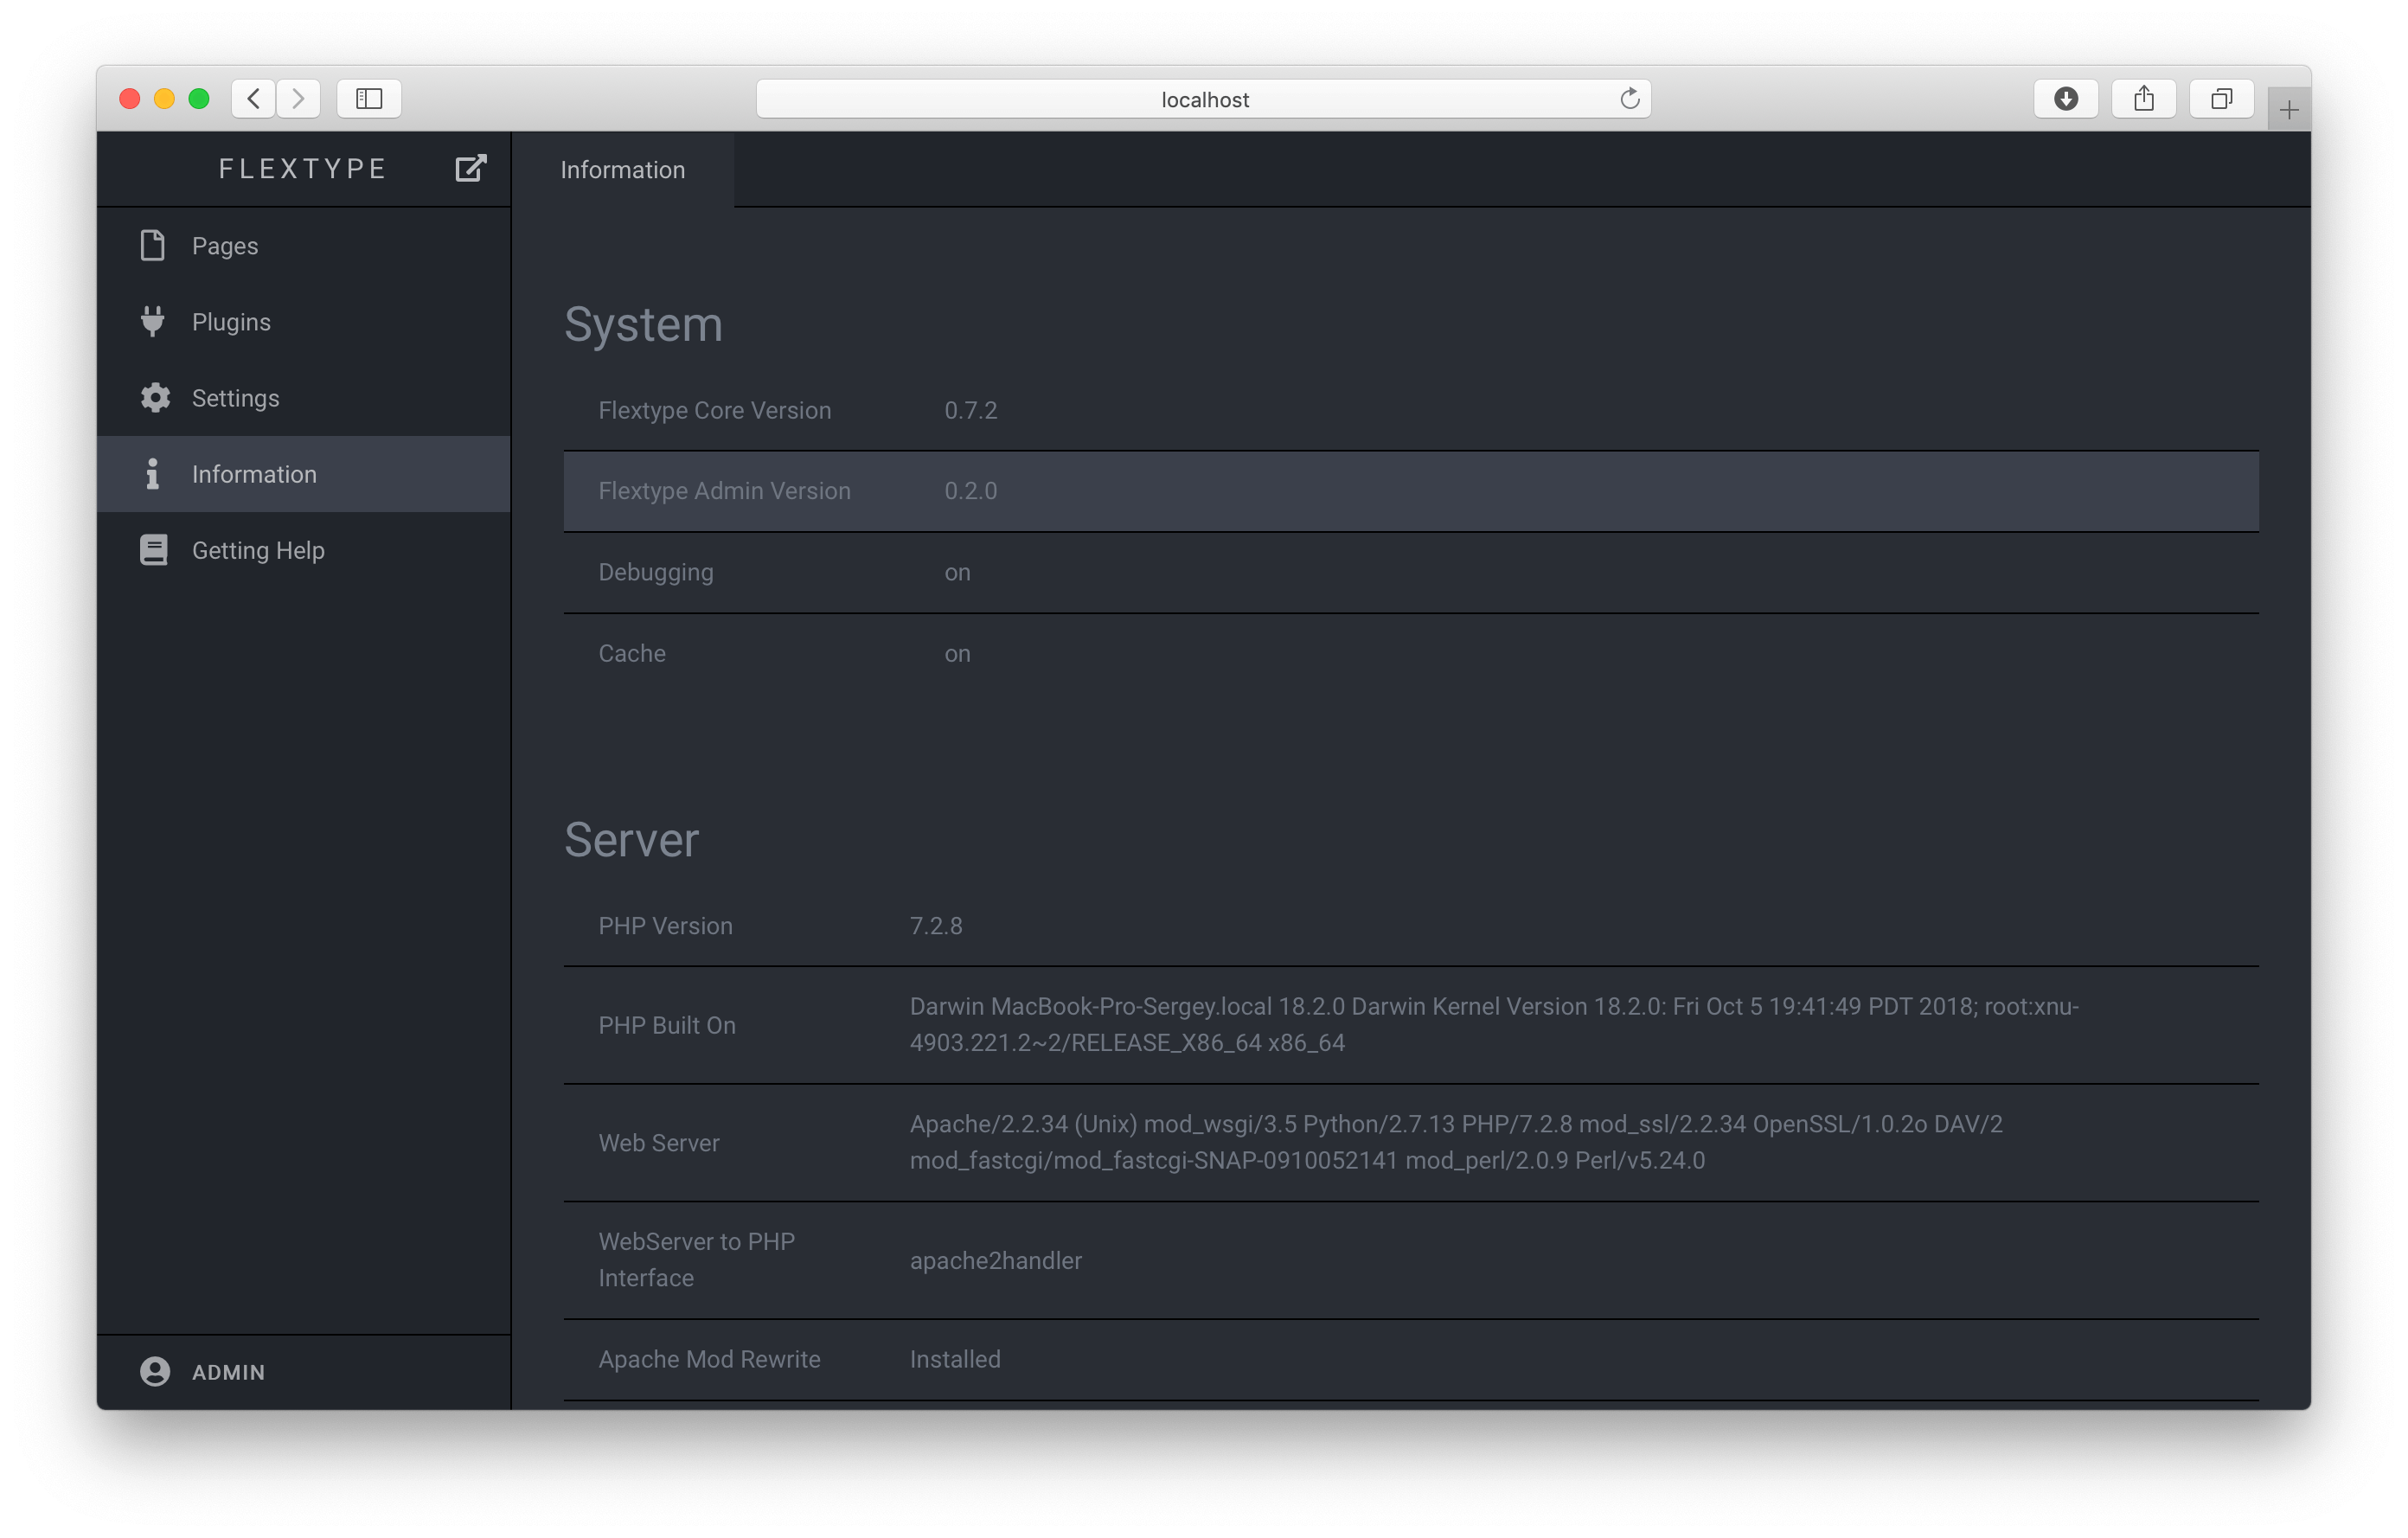Open the ADMIN user menu
2408x1538 pixels.
[x=228, y=1372]
